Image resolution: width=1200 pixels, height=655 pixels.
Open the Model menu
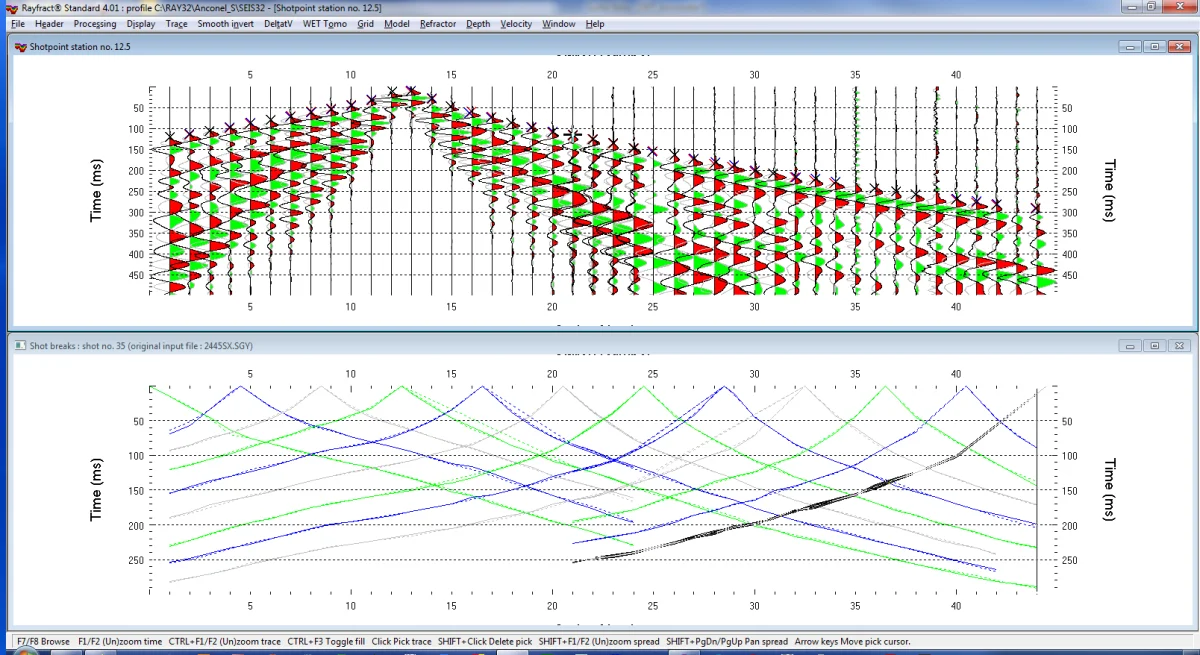[x=397, y=23]
